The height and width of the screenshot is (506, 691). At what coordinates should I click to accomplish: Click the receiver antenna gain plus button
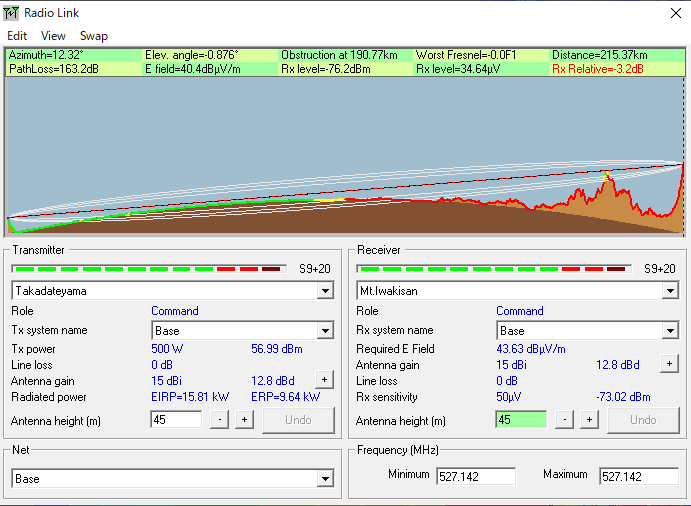(669, 364)
